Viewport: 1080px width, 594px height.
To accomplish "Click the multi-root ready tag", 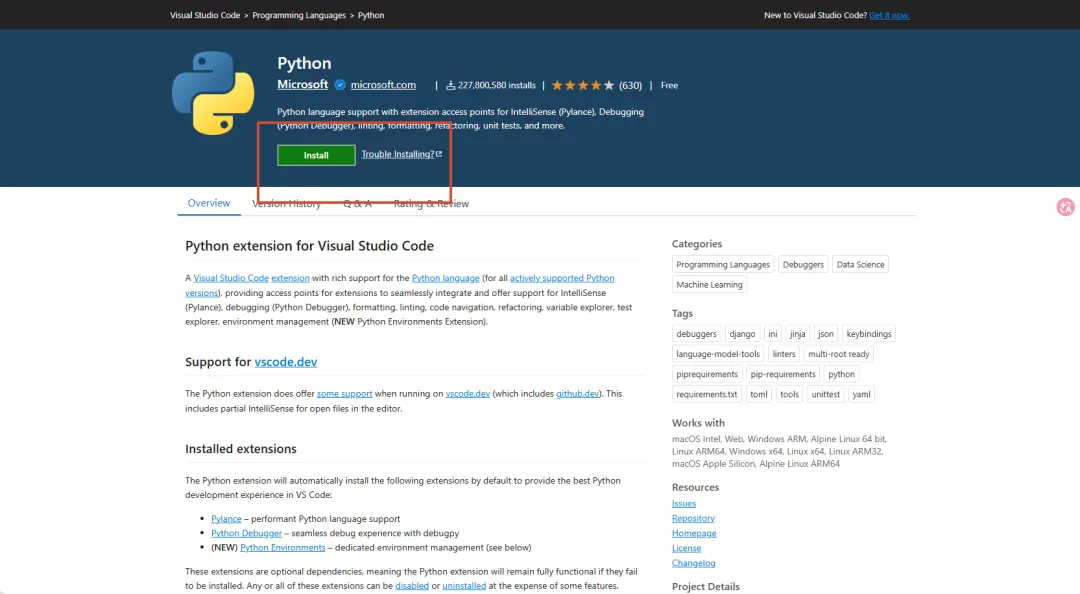I will pyautogui.click(x=839, y=354).
